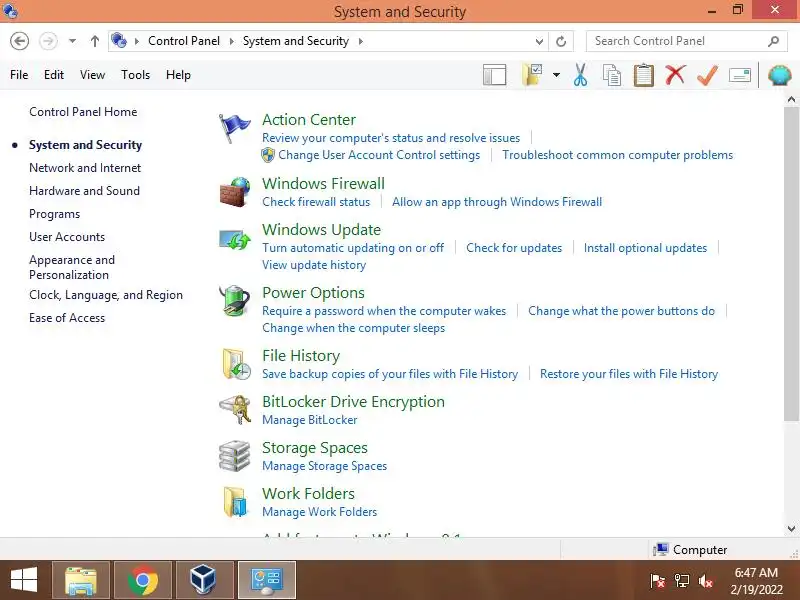800x600 pixels.
Task: Go to Control Panel Home
Action: tap(83, 112)
